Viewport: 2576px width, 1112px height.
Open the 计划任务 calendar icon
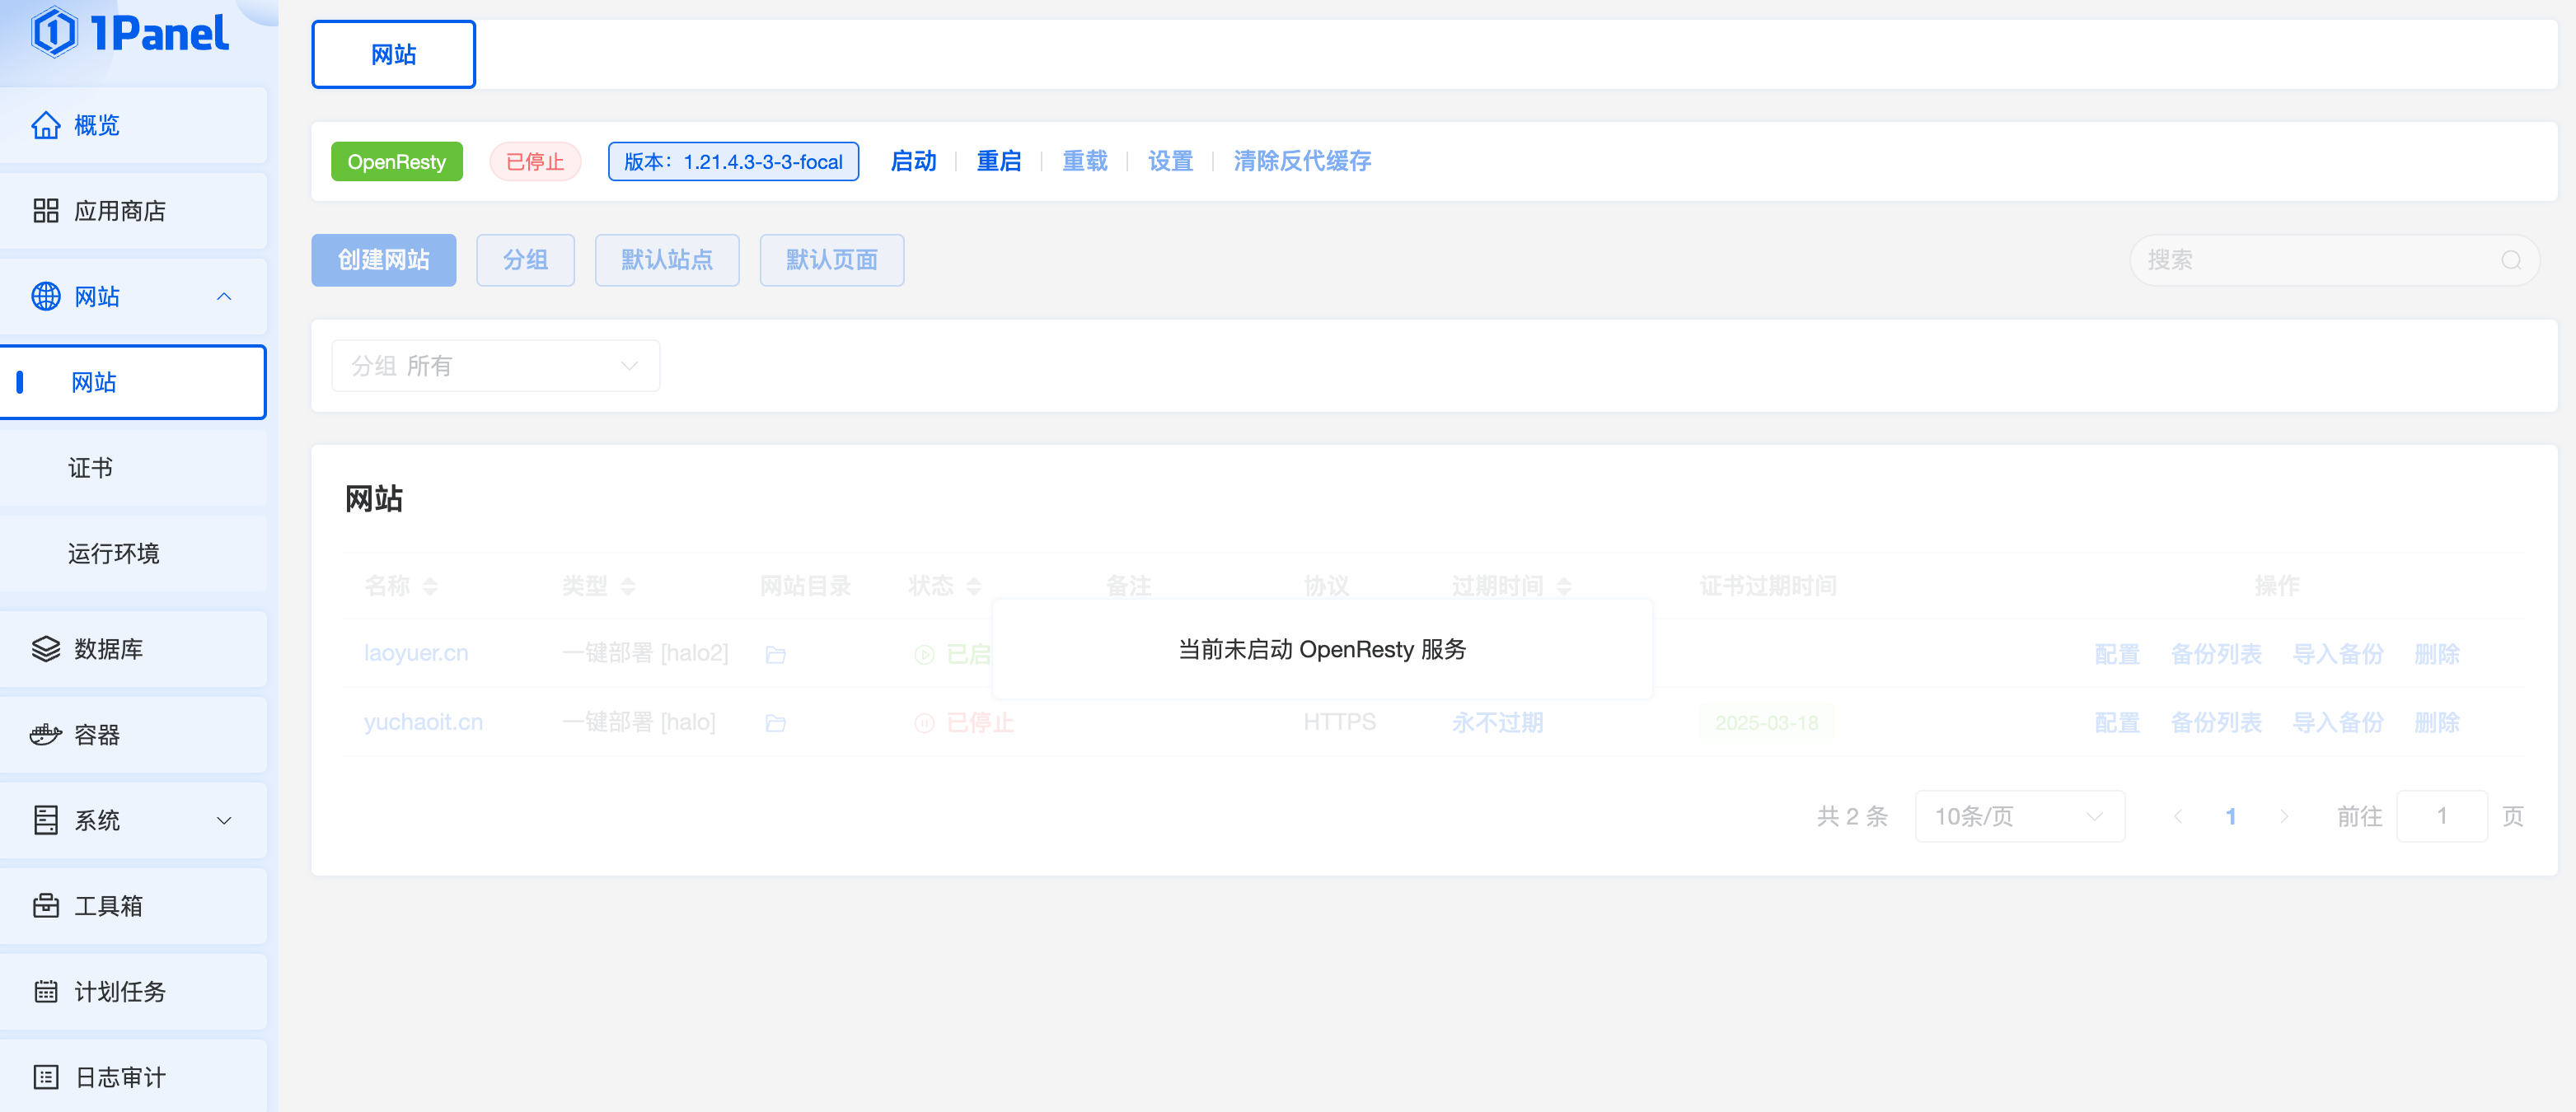point(46,992)
